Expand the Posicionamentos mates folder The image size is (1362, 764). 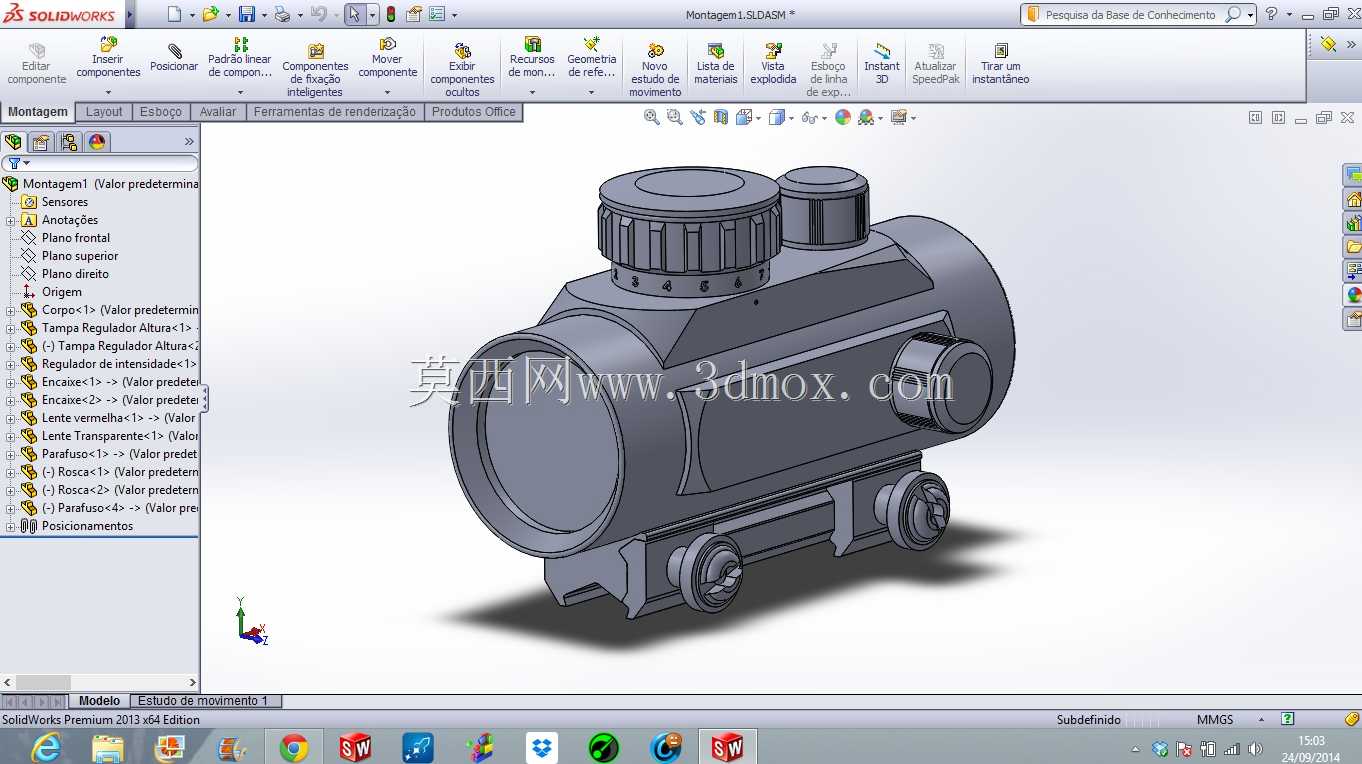(11, 526)
